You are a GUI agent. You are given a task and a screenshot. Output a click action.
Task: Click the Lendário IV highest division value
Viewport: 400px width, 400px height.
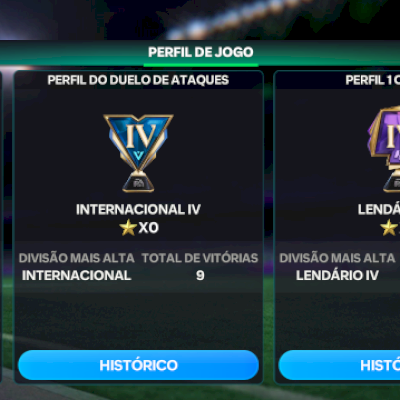coord(337,275)
